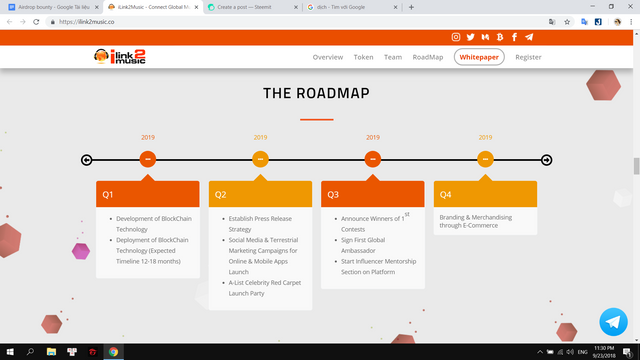Click 'Development of BlockChain Technology' text
This screenshot has height=360, width=640.
(x=153, y=224)
